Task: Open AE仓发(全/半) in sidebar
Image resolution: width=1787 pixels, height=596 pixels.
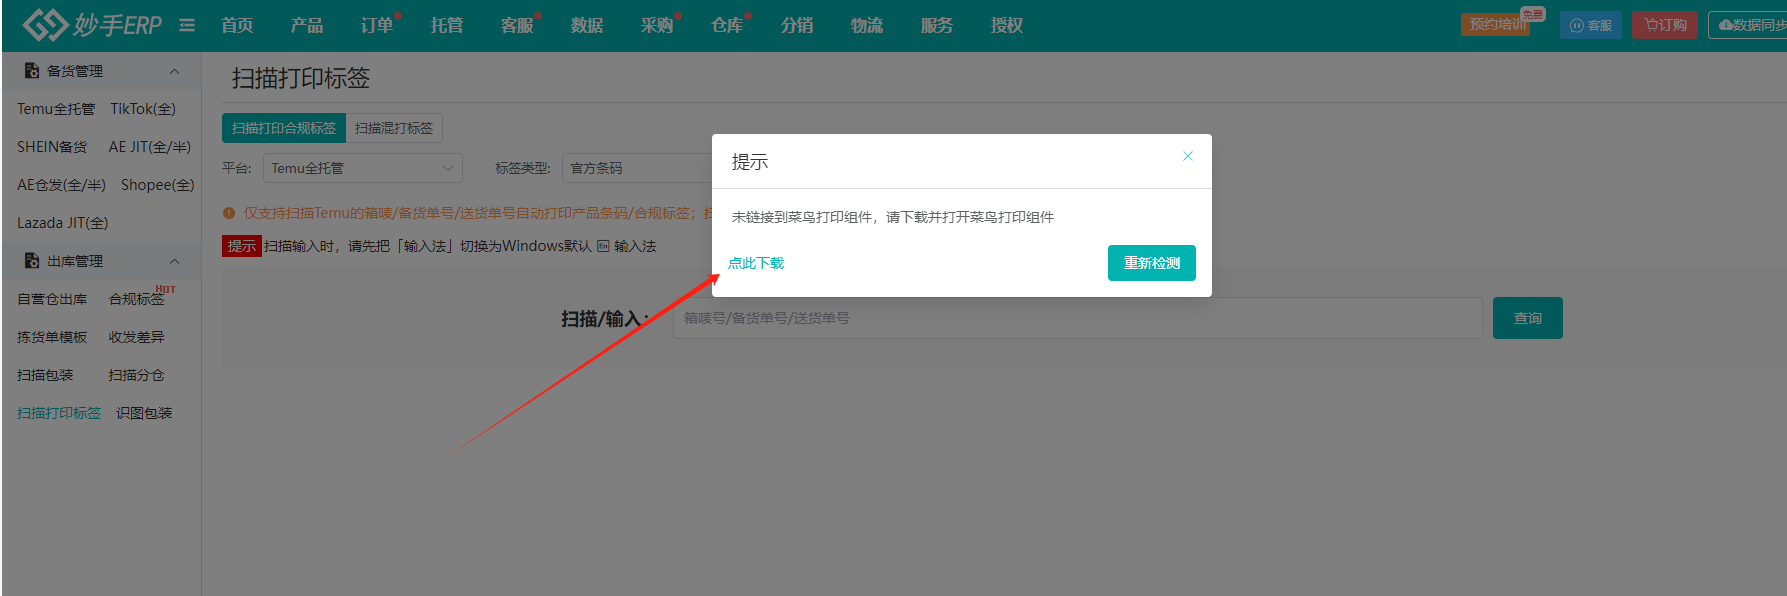Action: click(x=61, y=185)
